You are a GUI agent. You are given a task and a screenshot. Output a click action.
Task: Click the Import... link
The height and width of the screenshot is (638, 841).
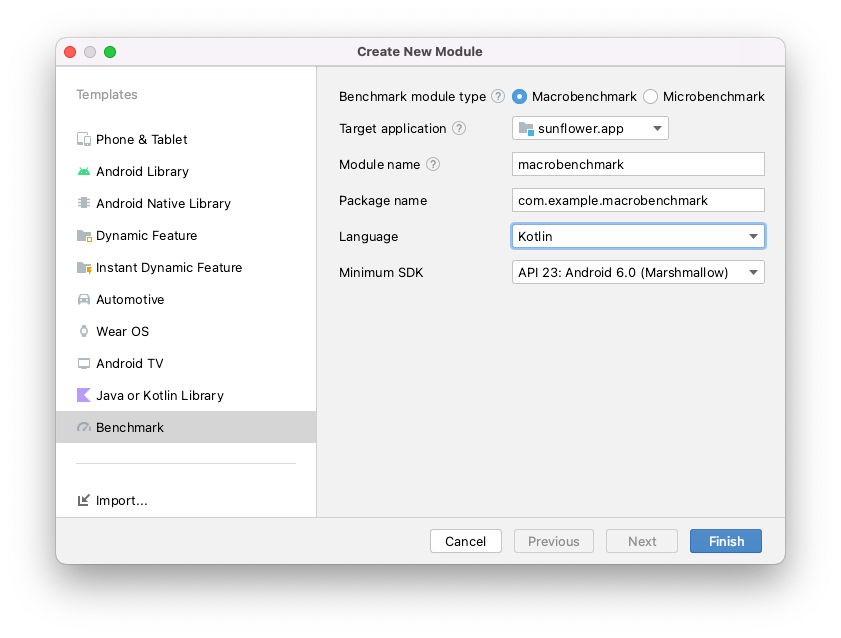(121, 500)
